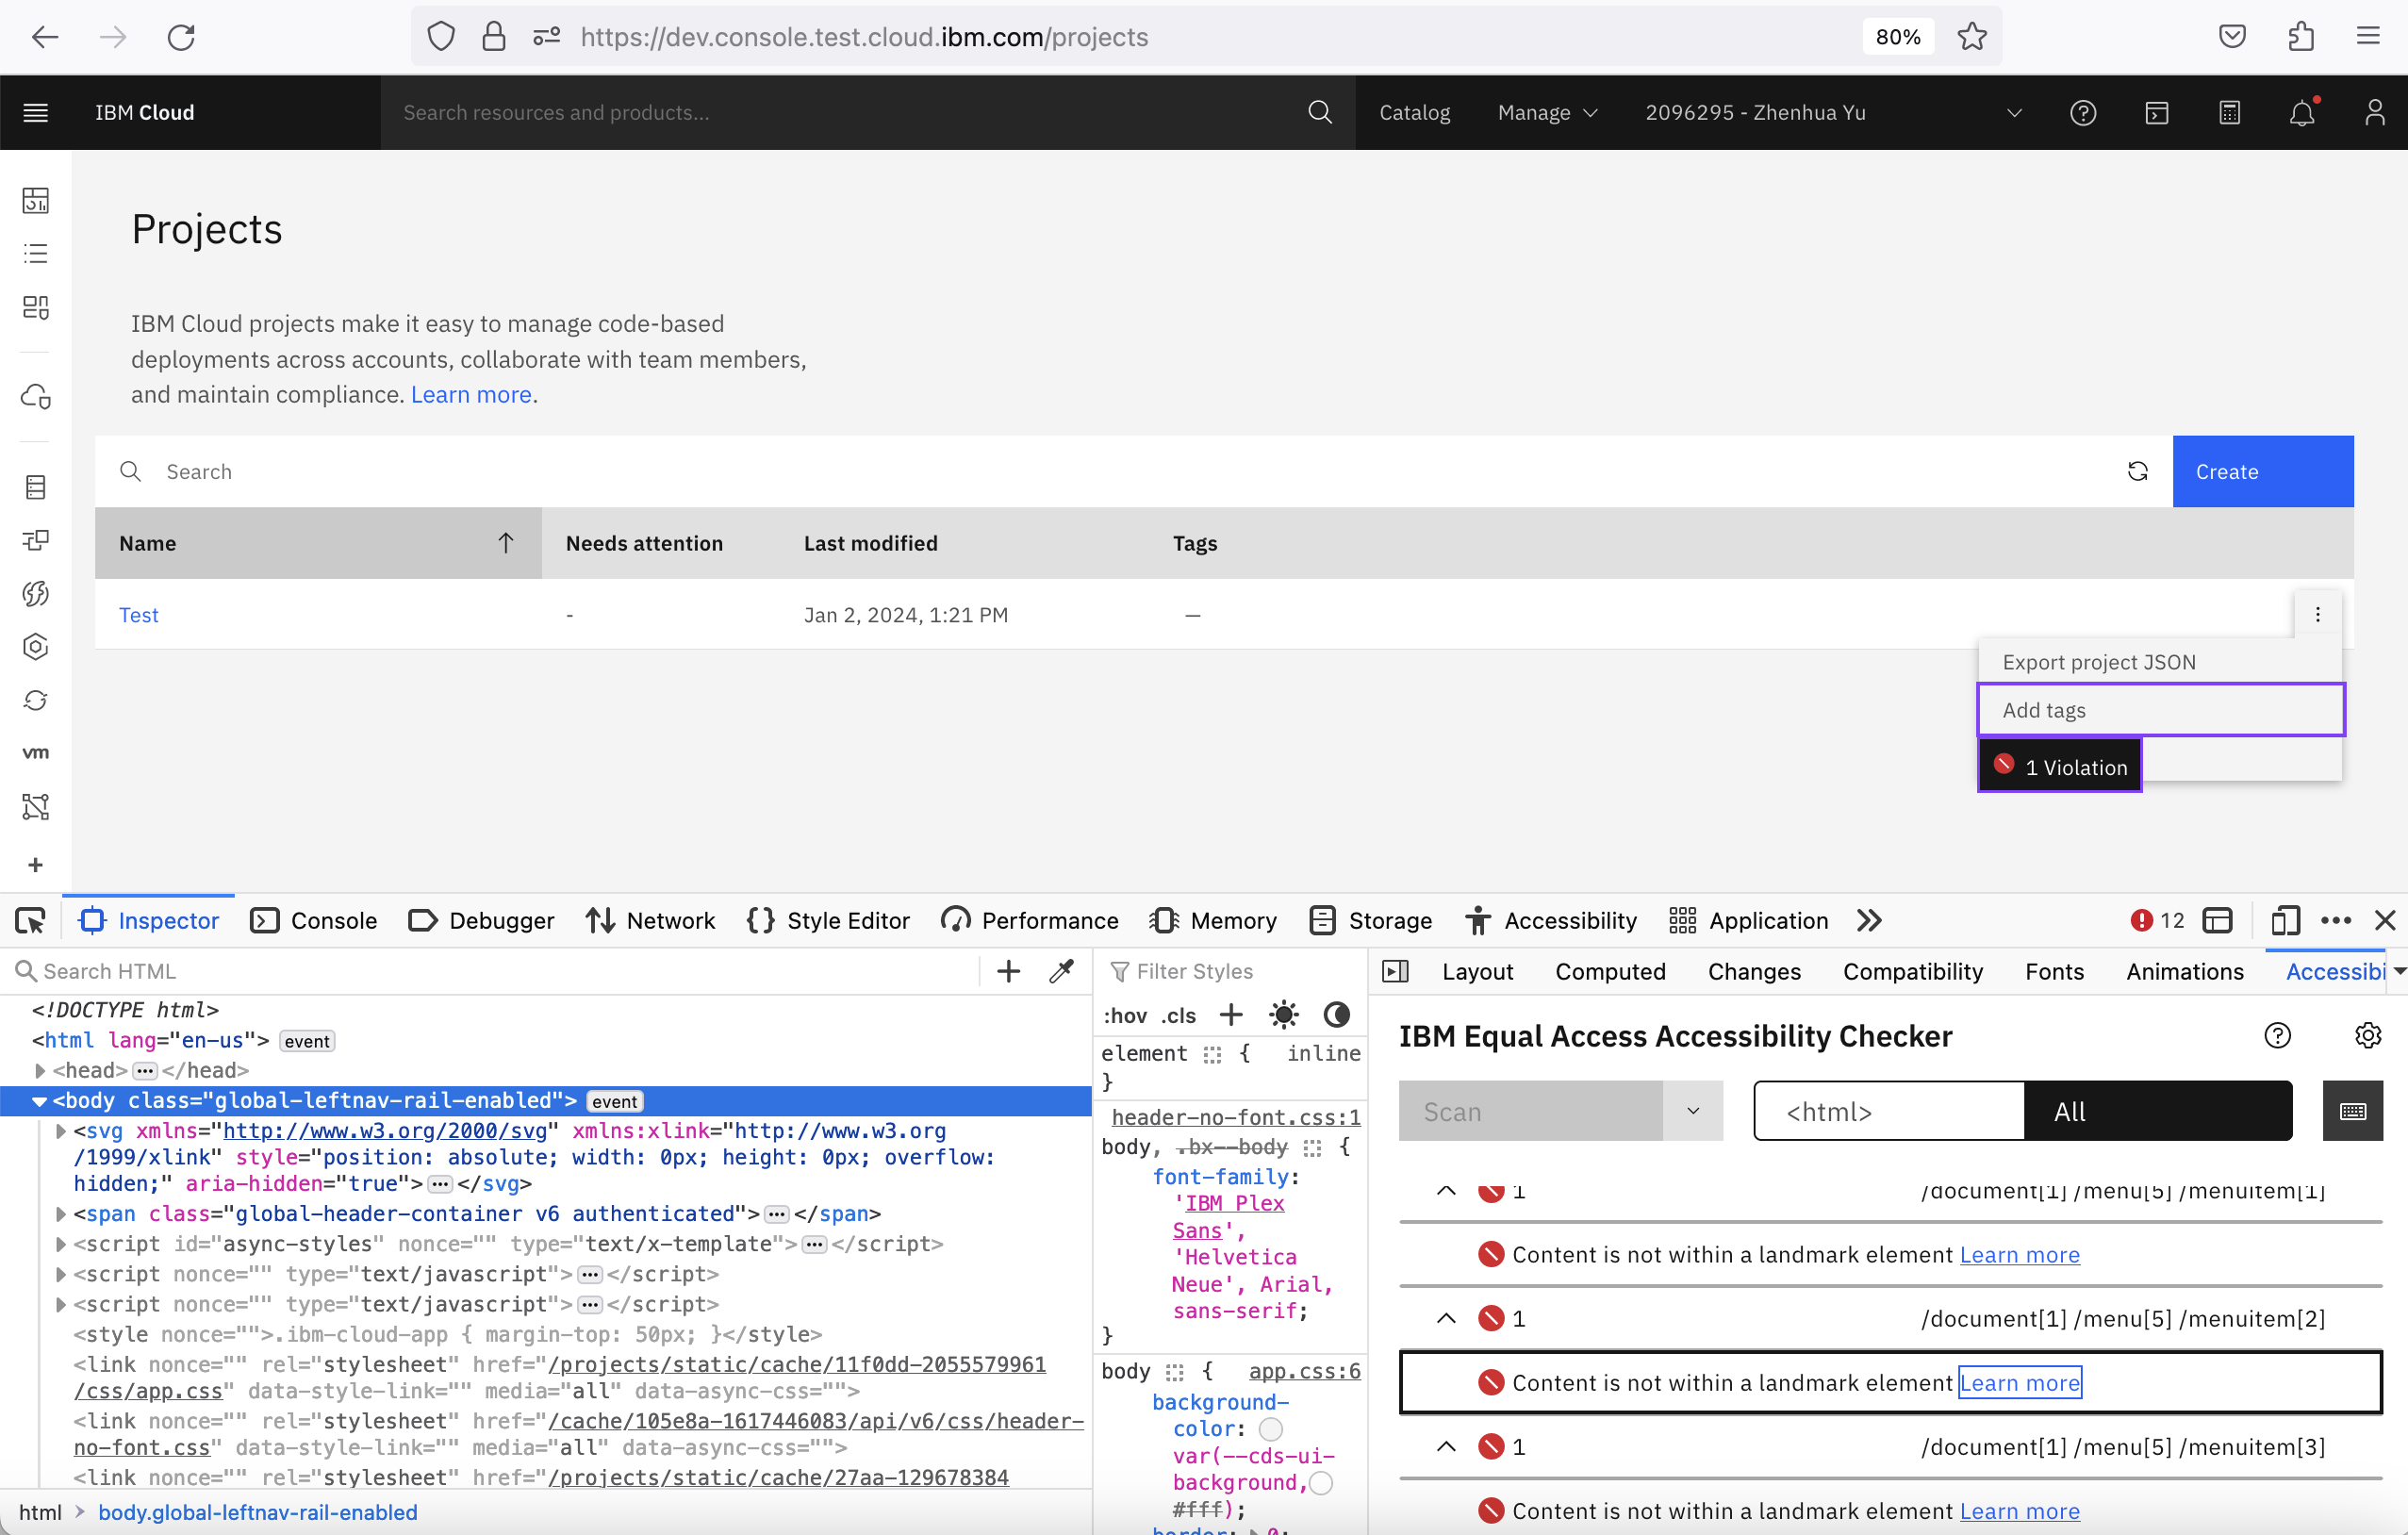This screenshot has width=2408, height=1535.
Task: Open the Help icon in header
Action: coord(2083,112)
